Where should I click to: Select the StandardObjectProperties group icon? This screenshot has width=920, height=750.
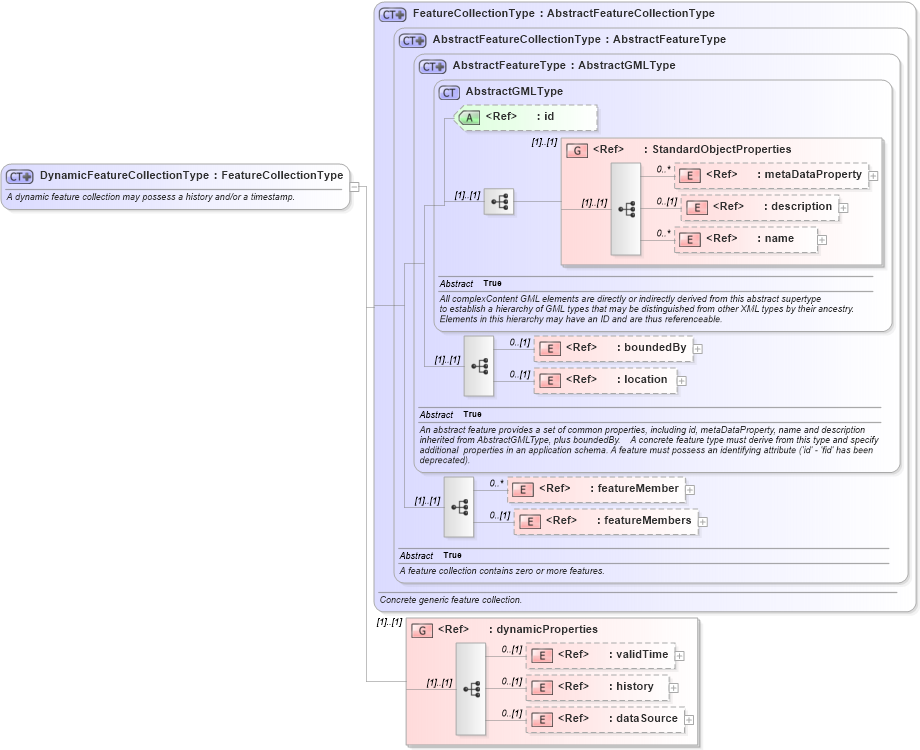(576, 149)
